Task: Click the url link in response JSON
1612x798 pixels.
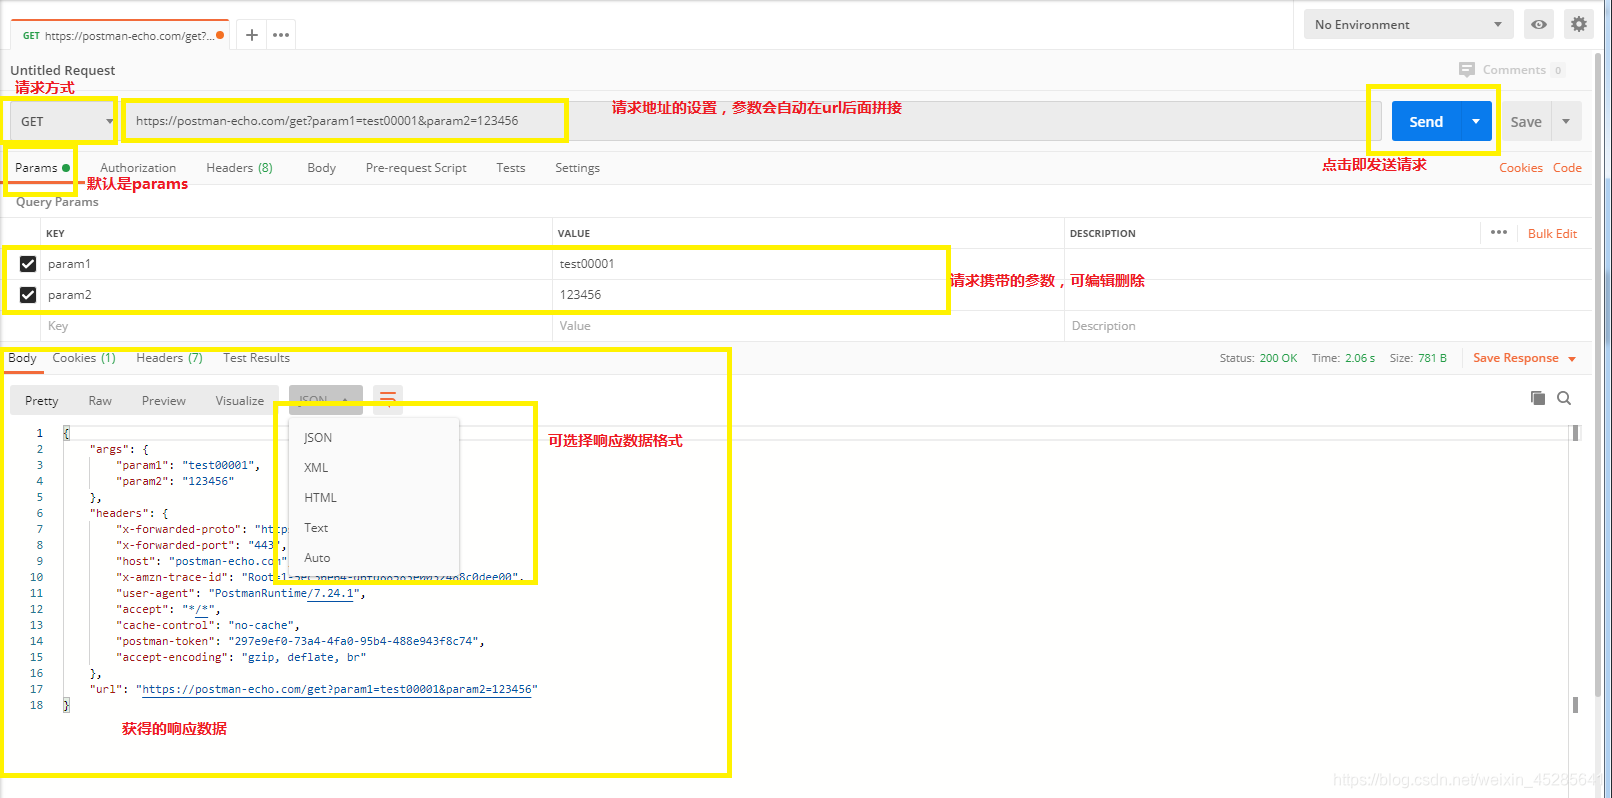Action: (336, 690)
